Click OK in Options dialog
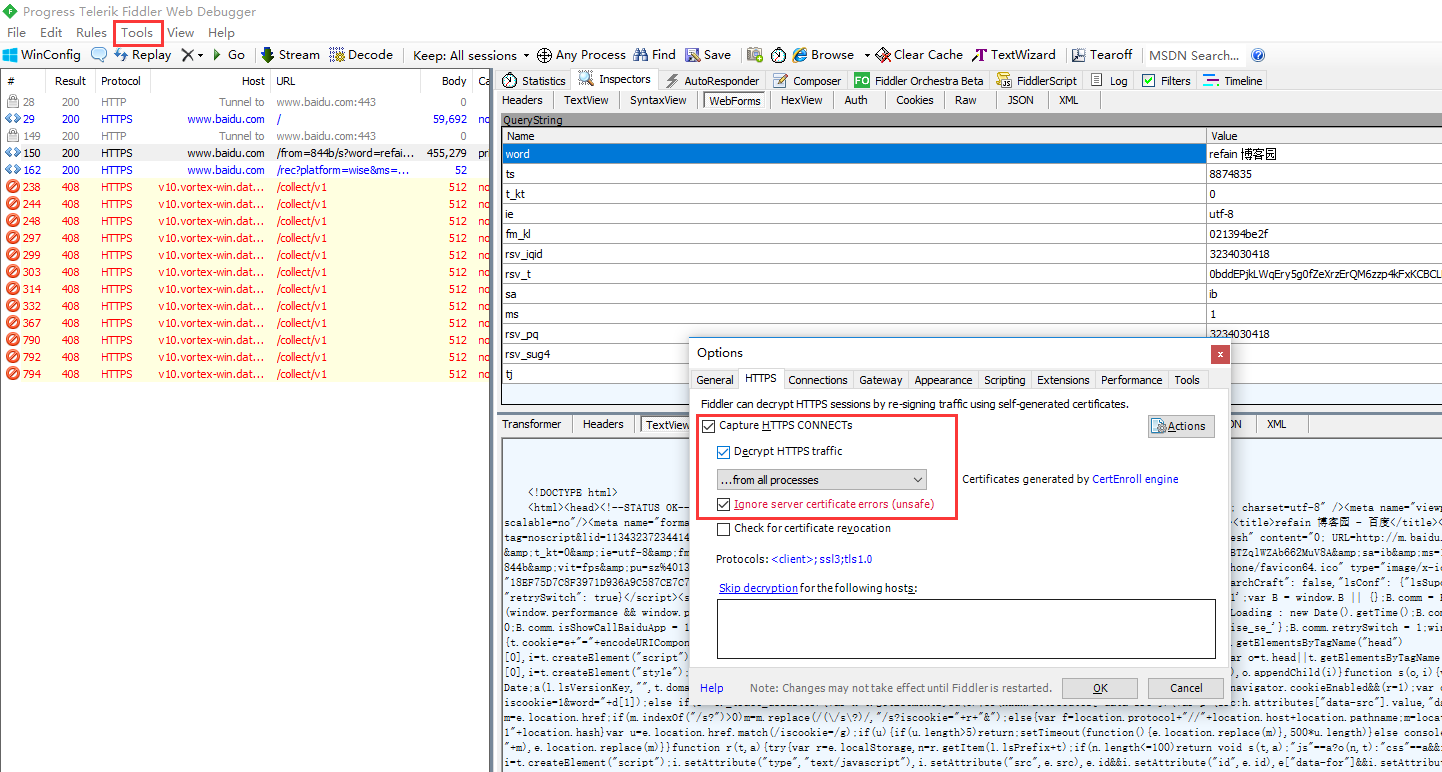 1100,688
